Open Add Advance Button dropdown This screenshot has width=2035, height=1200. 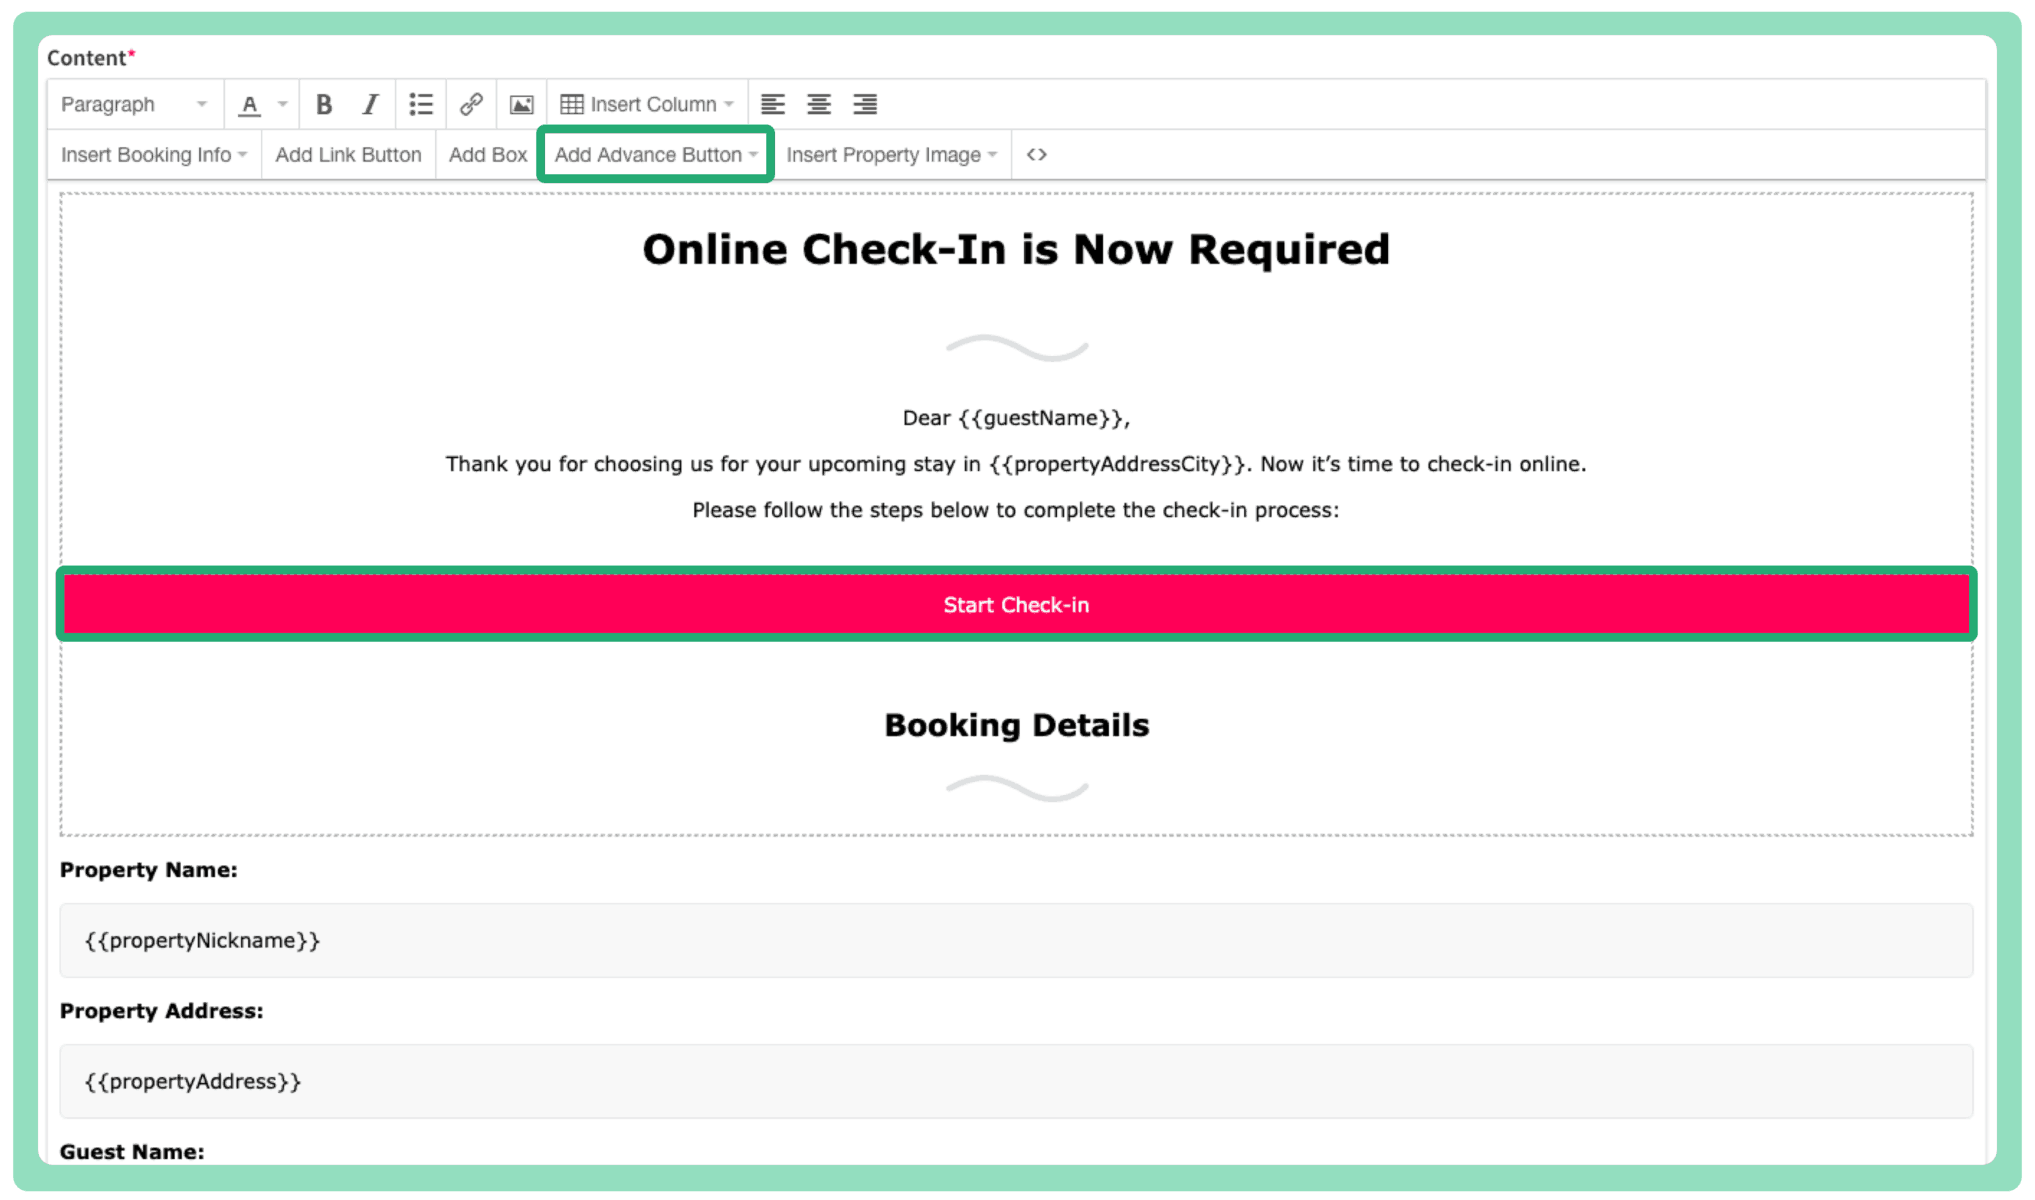coord(656,155)
